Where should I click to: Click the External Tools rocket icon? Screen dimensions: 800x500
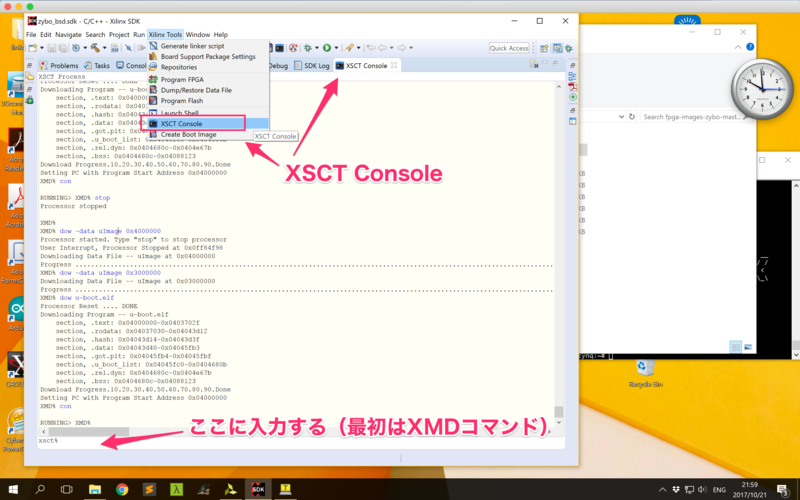pyautogui.click(x=349, y=48)
